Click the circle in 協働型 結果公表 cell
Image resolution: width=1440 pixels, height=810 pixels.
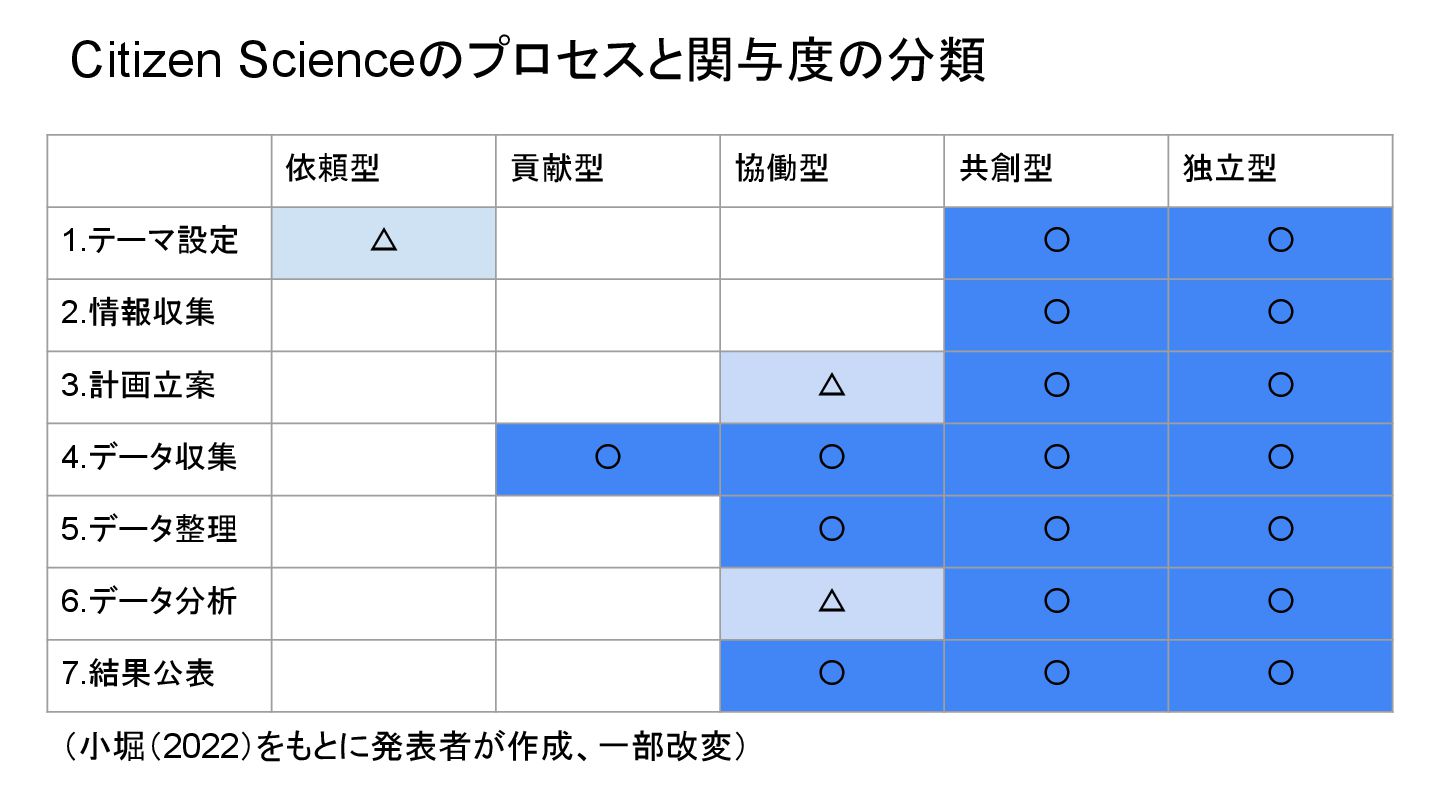832,673
